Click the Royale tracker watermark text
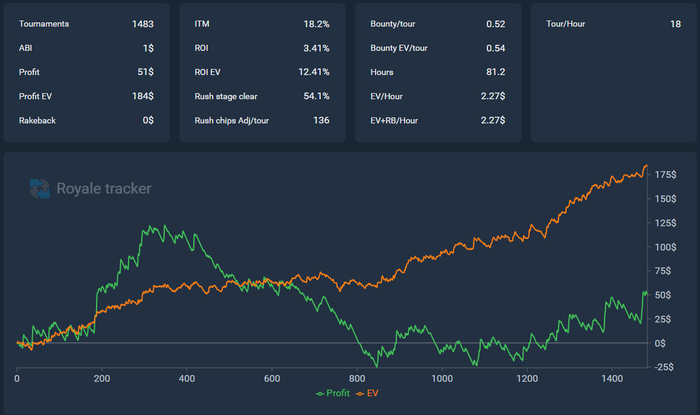 click(104, 188)
